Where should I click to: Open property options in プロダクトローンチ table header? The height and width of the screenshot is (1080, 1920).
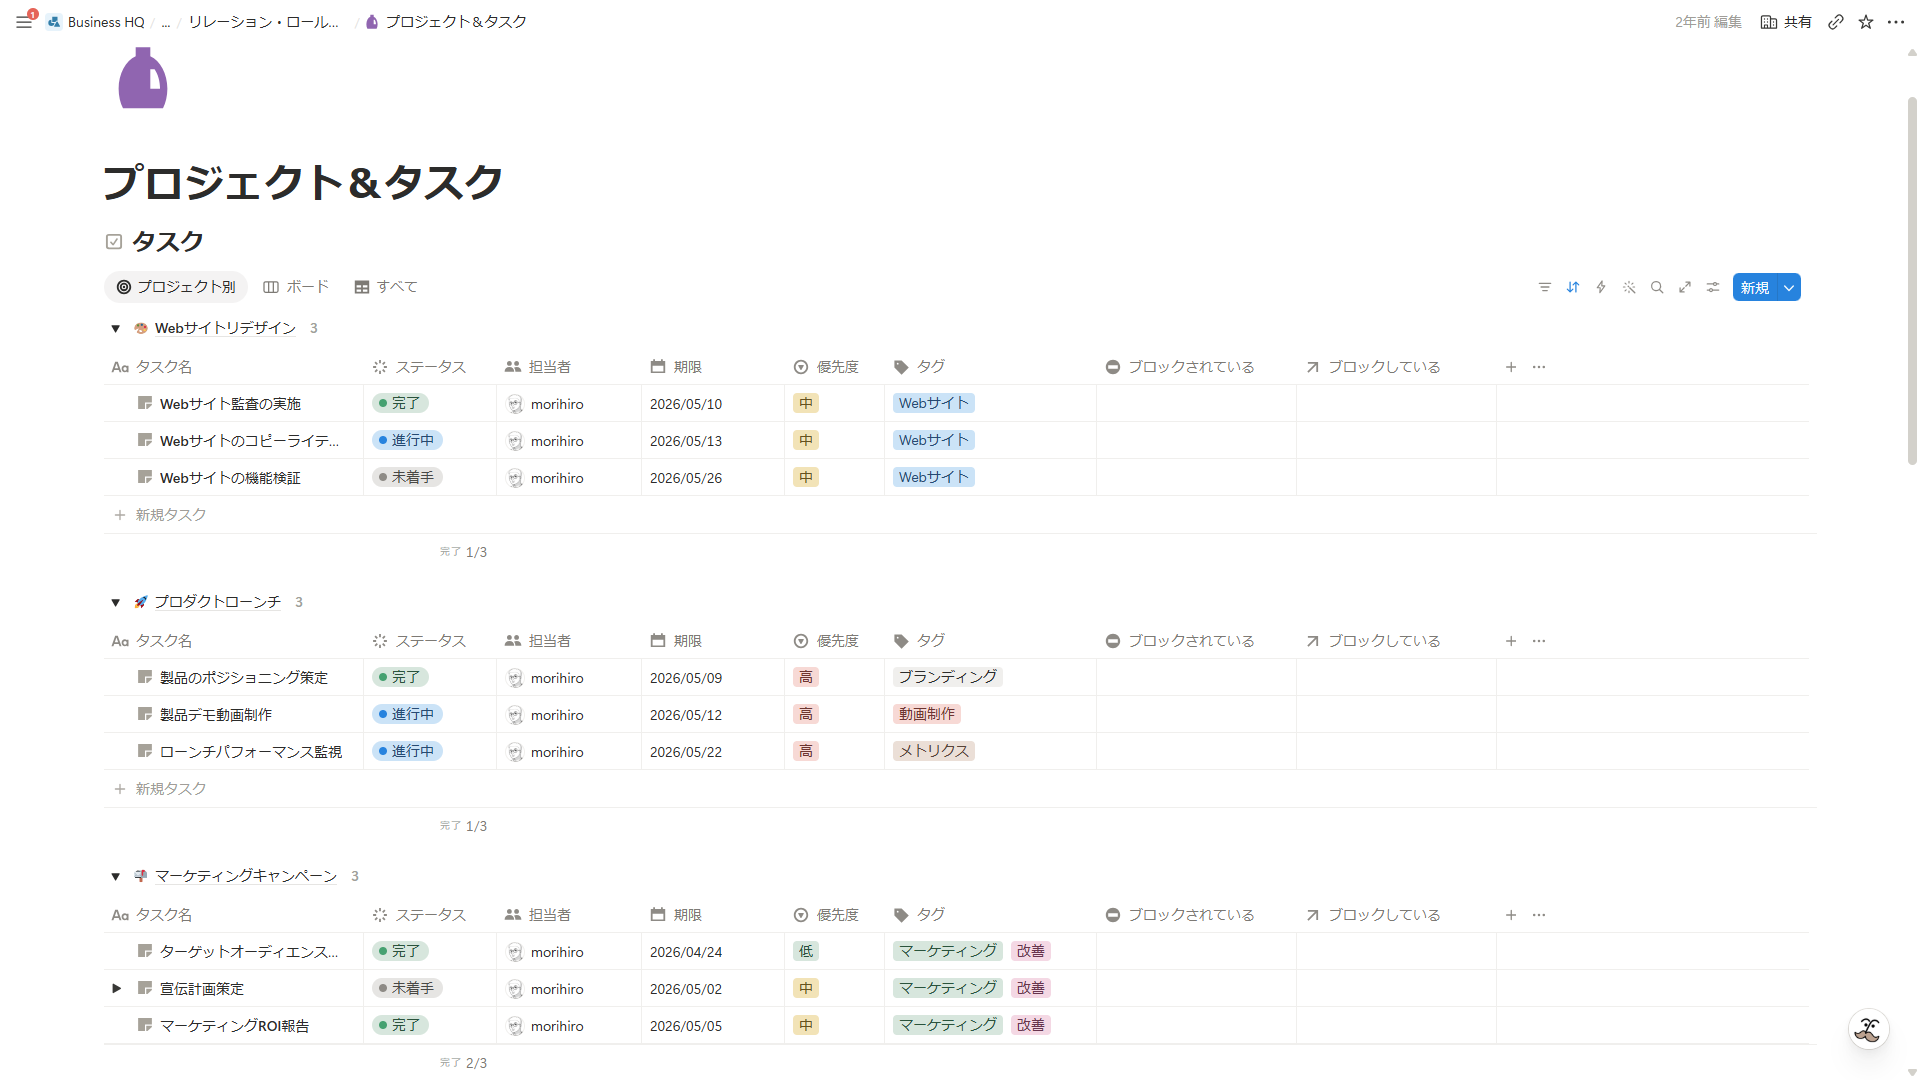click(1539, 641)
